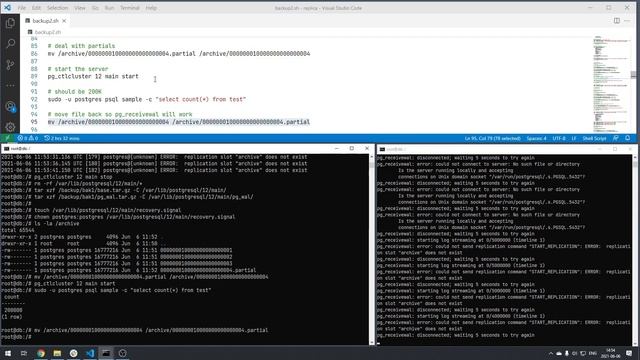This screenshot has height=360, width=640.
Task: Select the backup2.sh editor tab
Action: 45,21
